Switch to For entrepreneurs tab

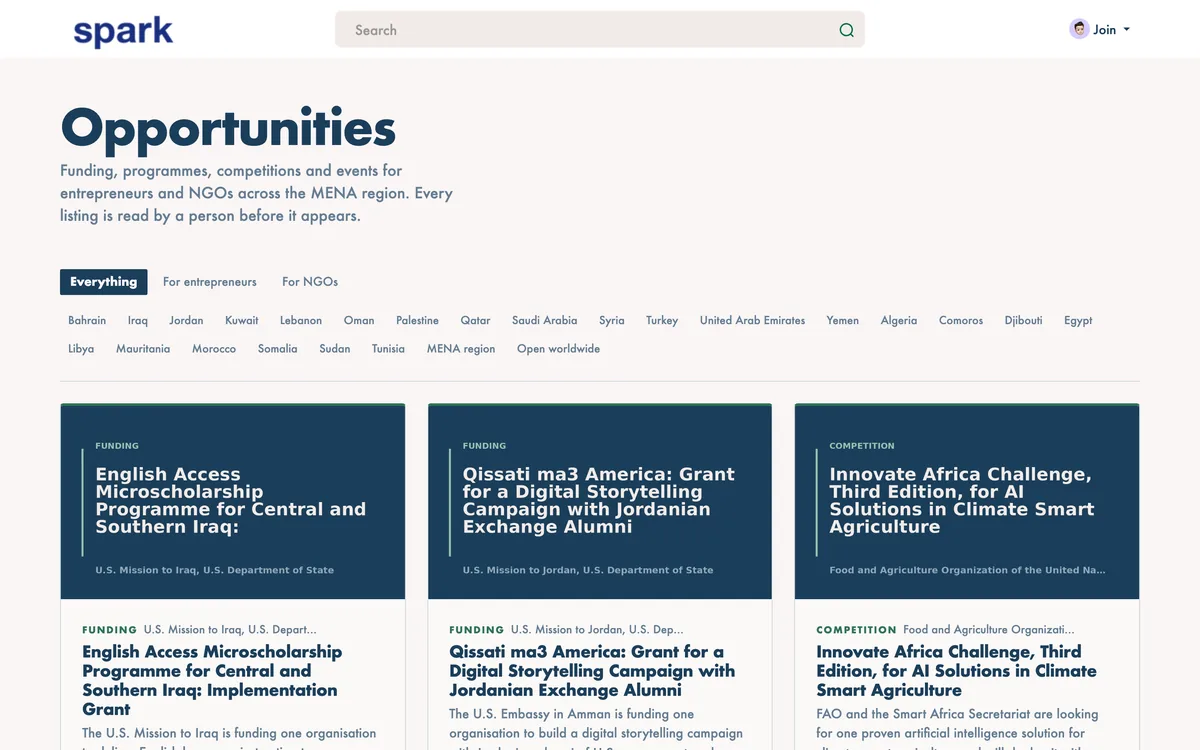[x=210, y=282]
